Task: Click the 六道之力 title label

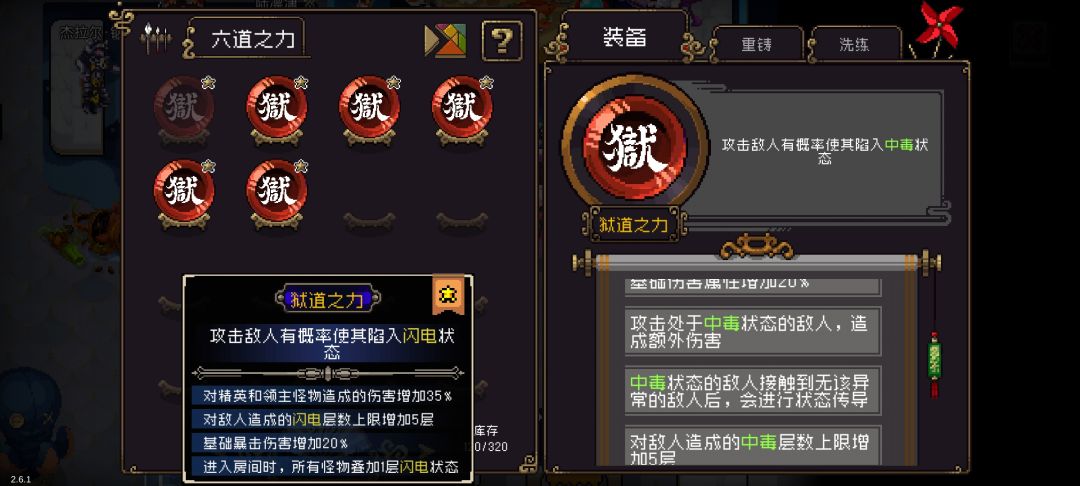Action: coord(253,39)
